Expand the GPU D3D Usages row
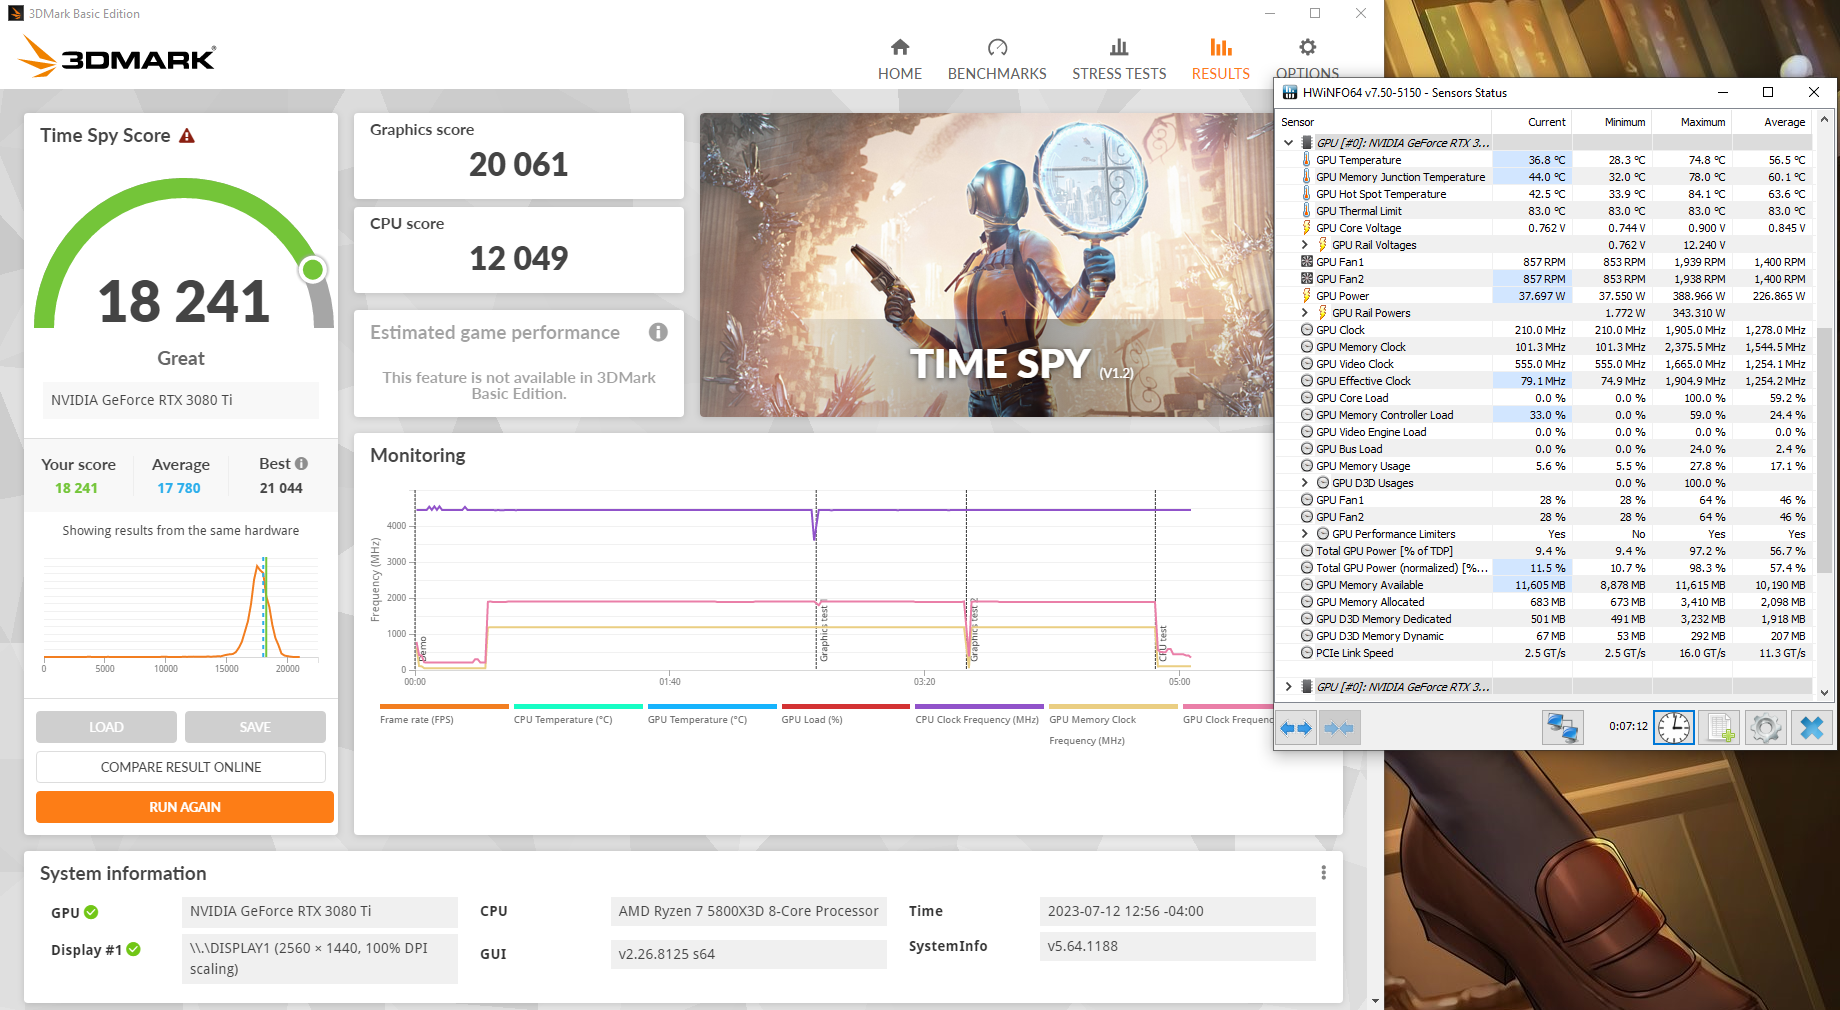Image resolution: width=1840 pixels, height=1010 pixels. click(1305, 483)
